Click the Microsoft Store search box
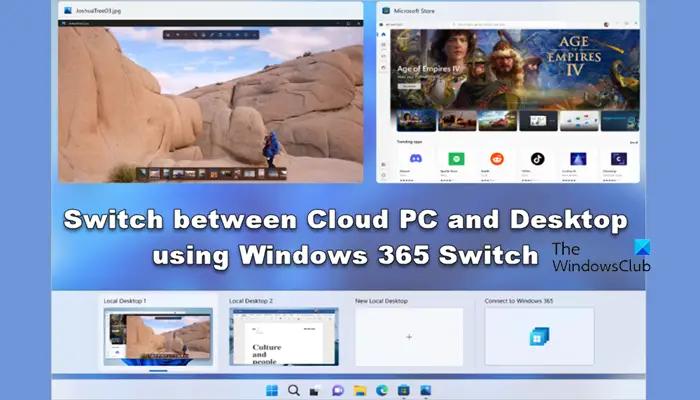Screen dimensions: 700x400 [509, 24]
